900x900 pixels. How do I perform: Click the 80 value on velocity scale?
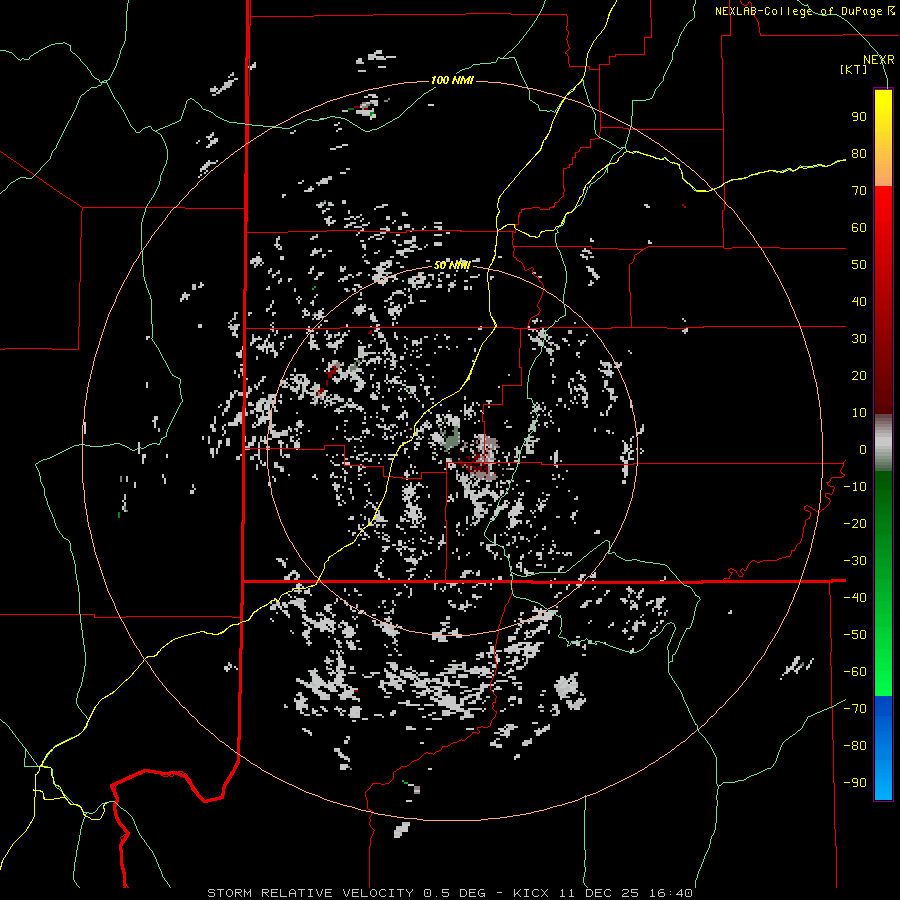click(x=859, y=154)
